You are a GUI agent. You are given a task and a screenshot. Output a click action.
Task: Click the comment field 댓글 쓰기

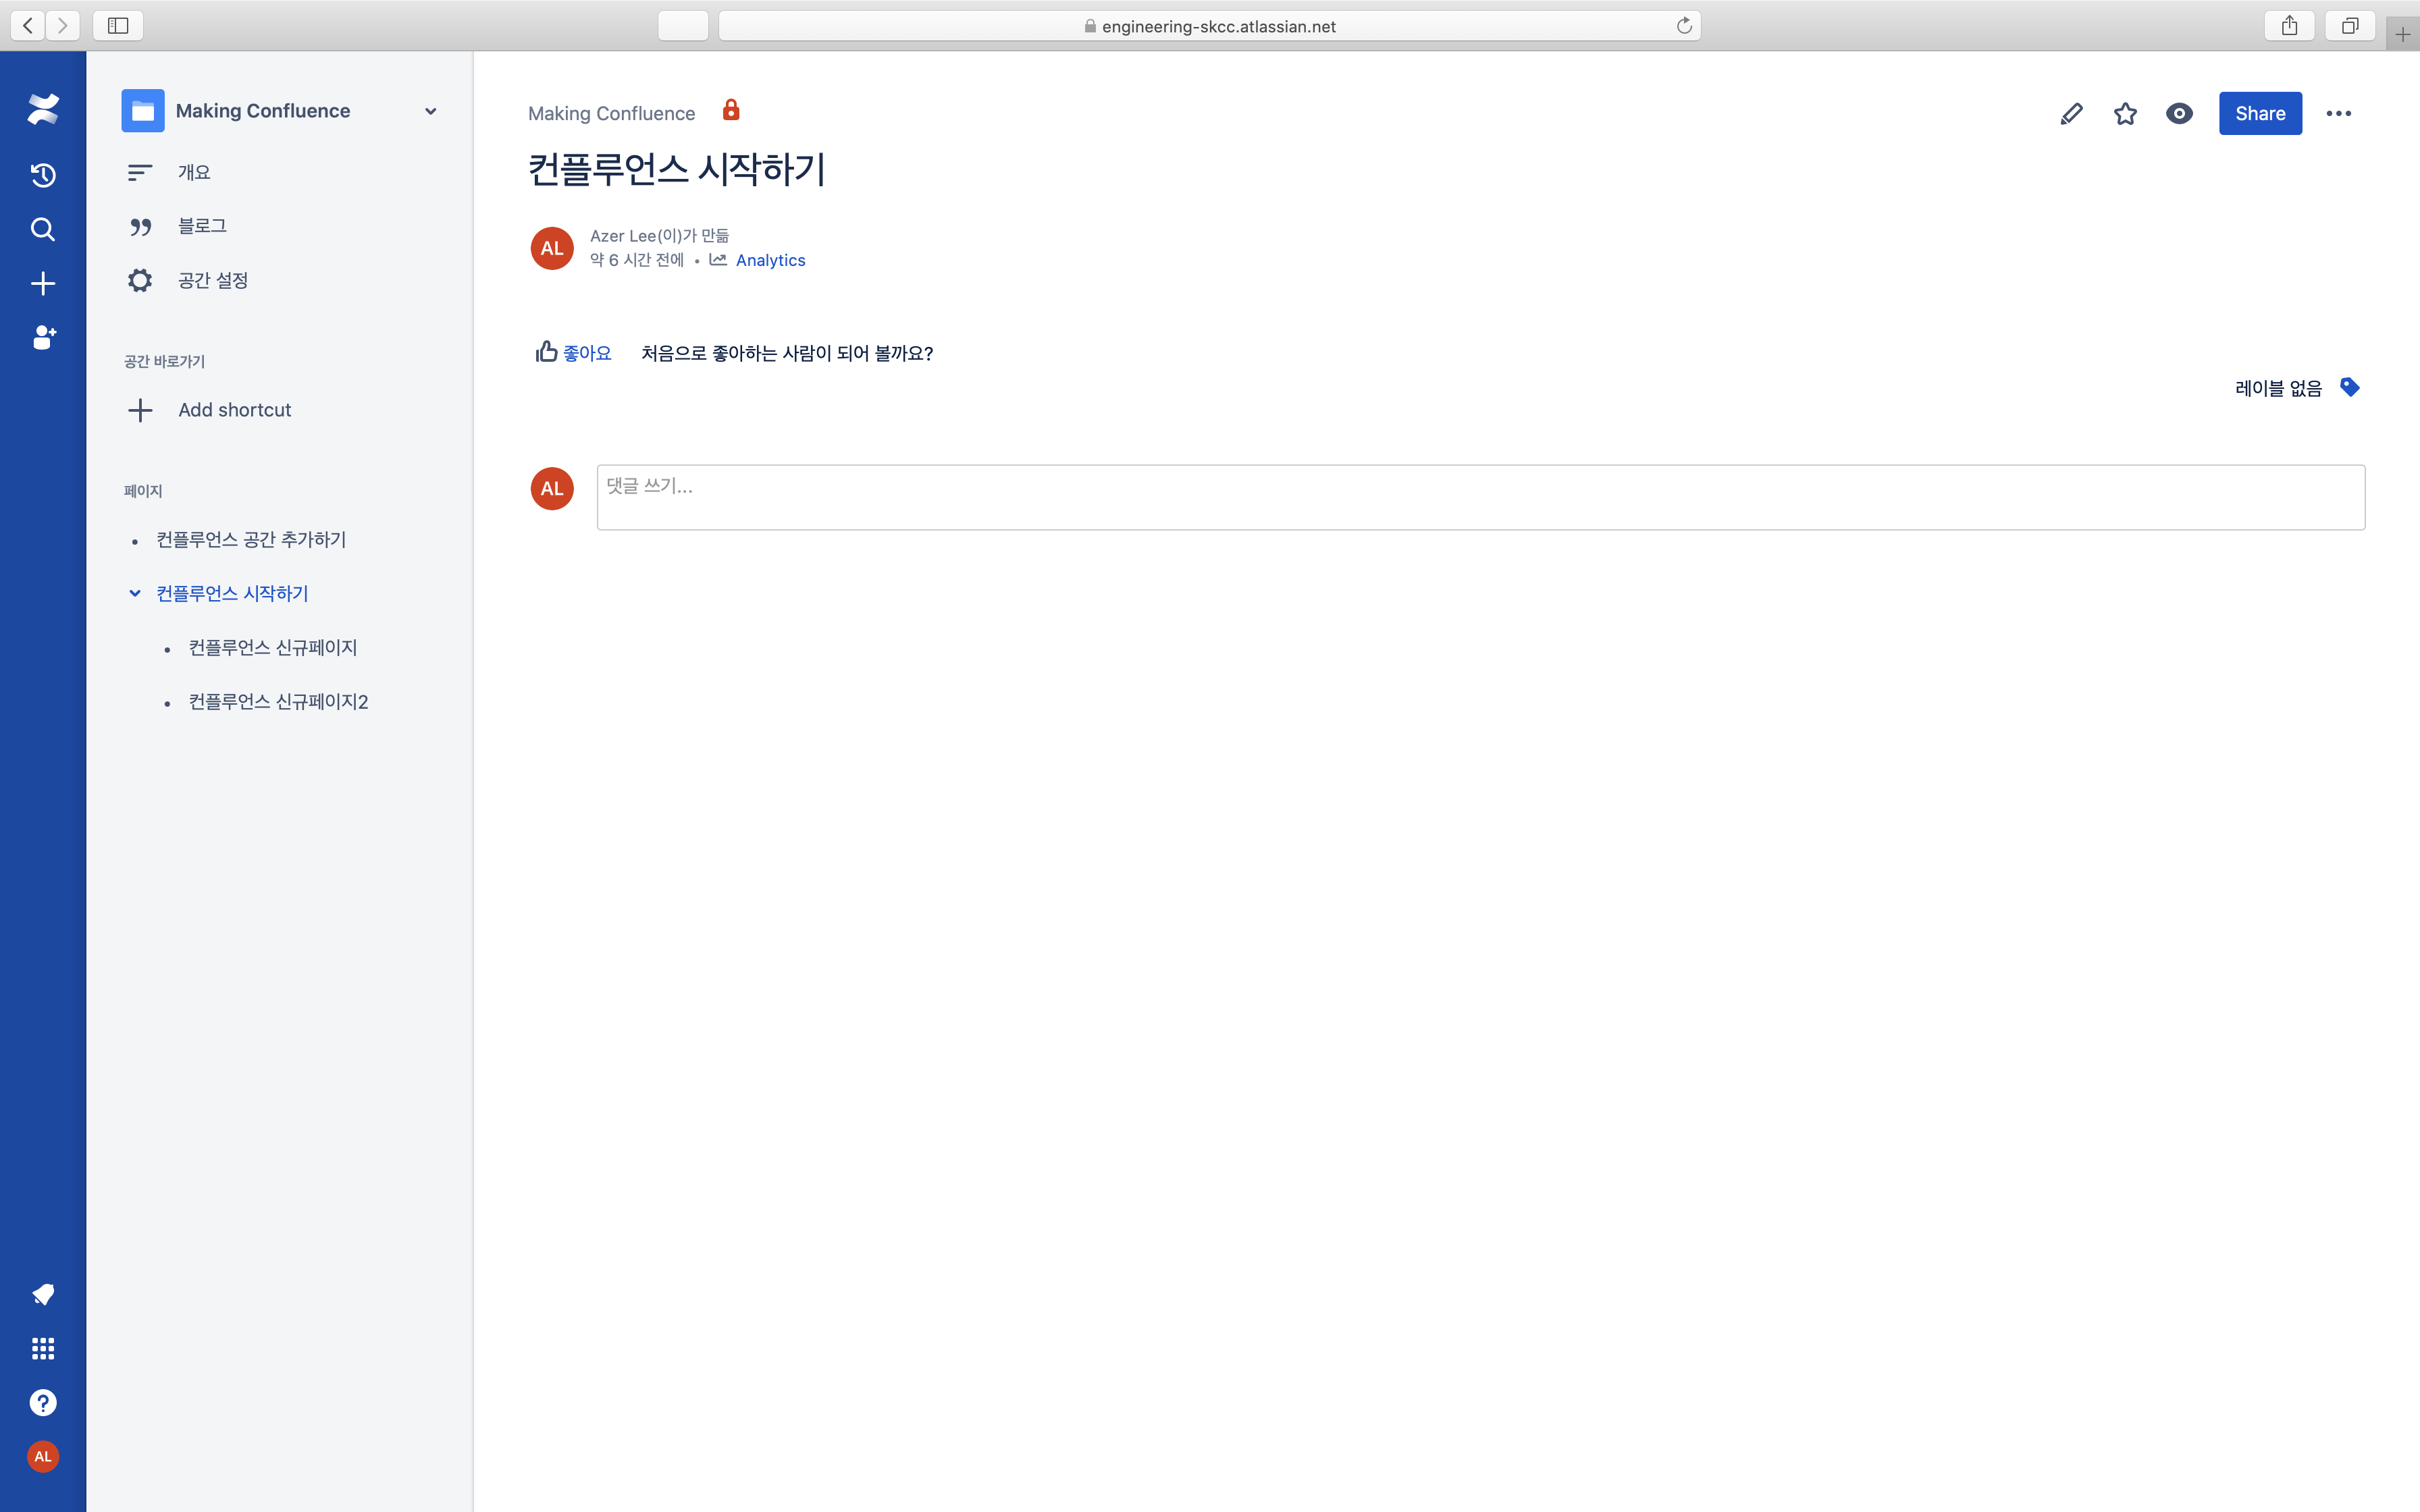(1481, 497)
